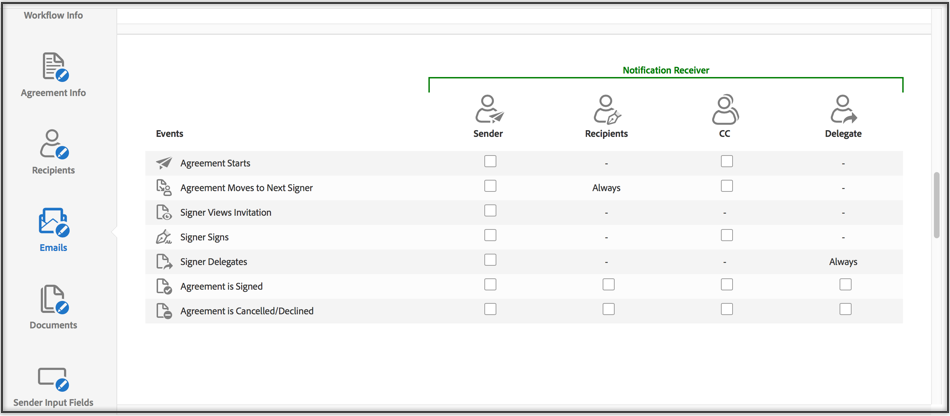Check CC box for Agreement Starts
The image size is (950, 416).
(x=727, y=161)
